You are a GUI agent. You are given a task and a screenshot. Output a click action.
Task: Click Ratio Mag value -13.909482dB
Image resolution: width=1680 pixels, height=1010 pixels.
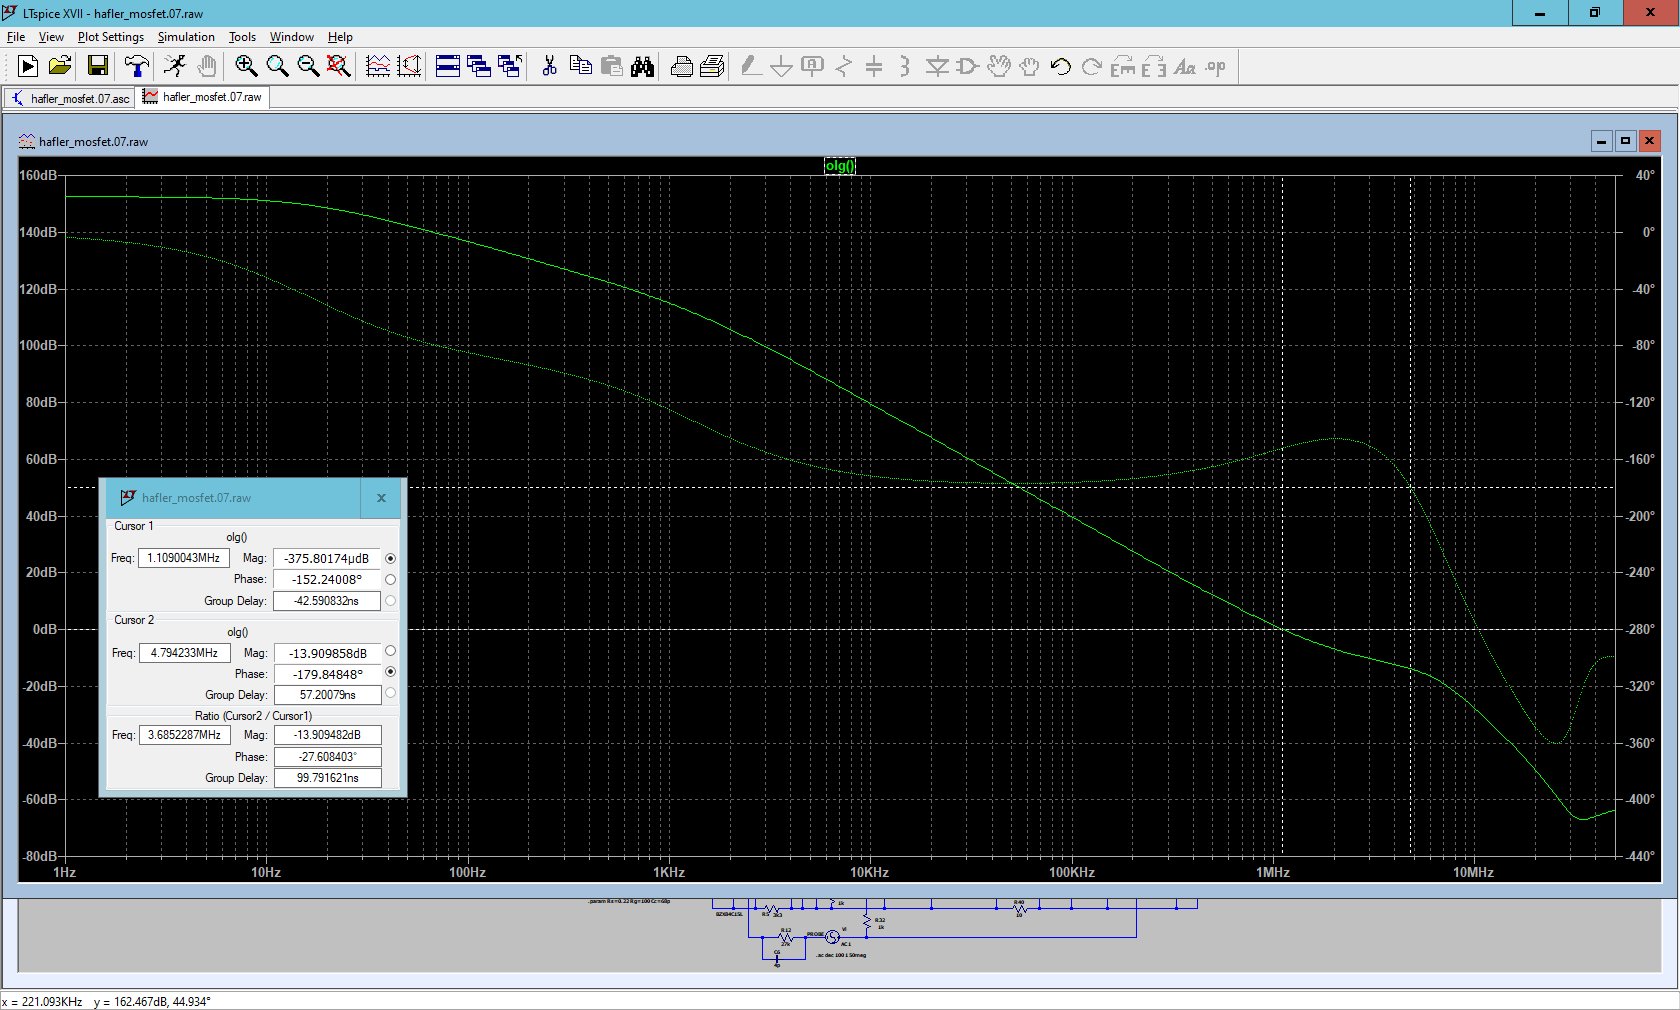click(x=327, y=735)
